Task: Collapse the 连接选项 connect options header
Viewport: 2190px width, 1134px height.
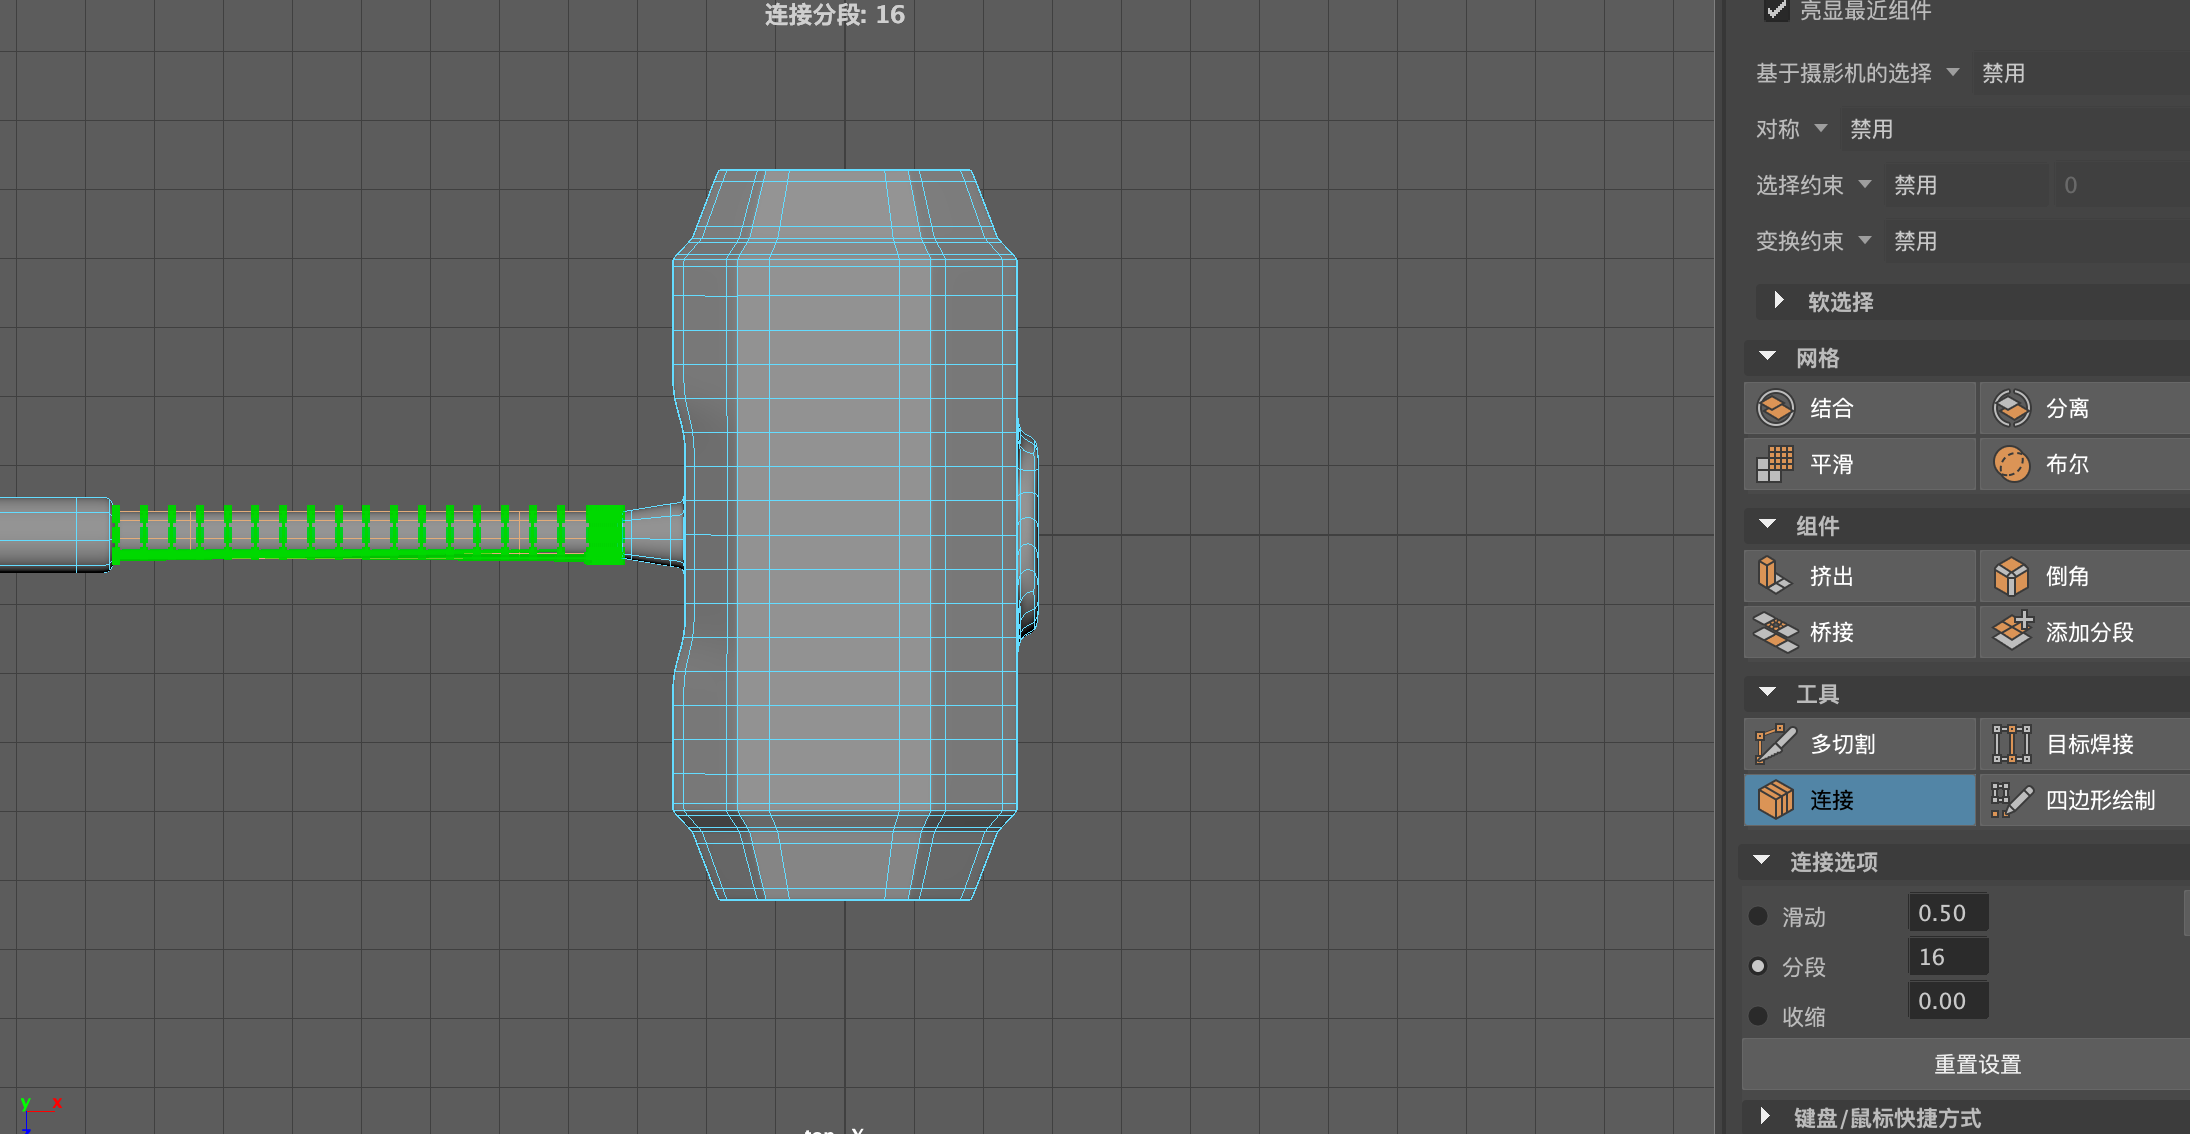Action: coord(1762,861)
